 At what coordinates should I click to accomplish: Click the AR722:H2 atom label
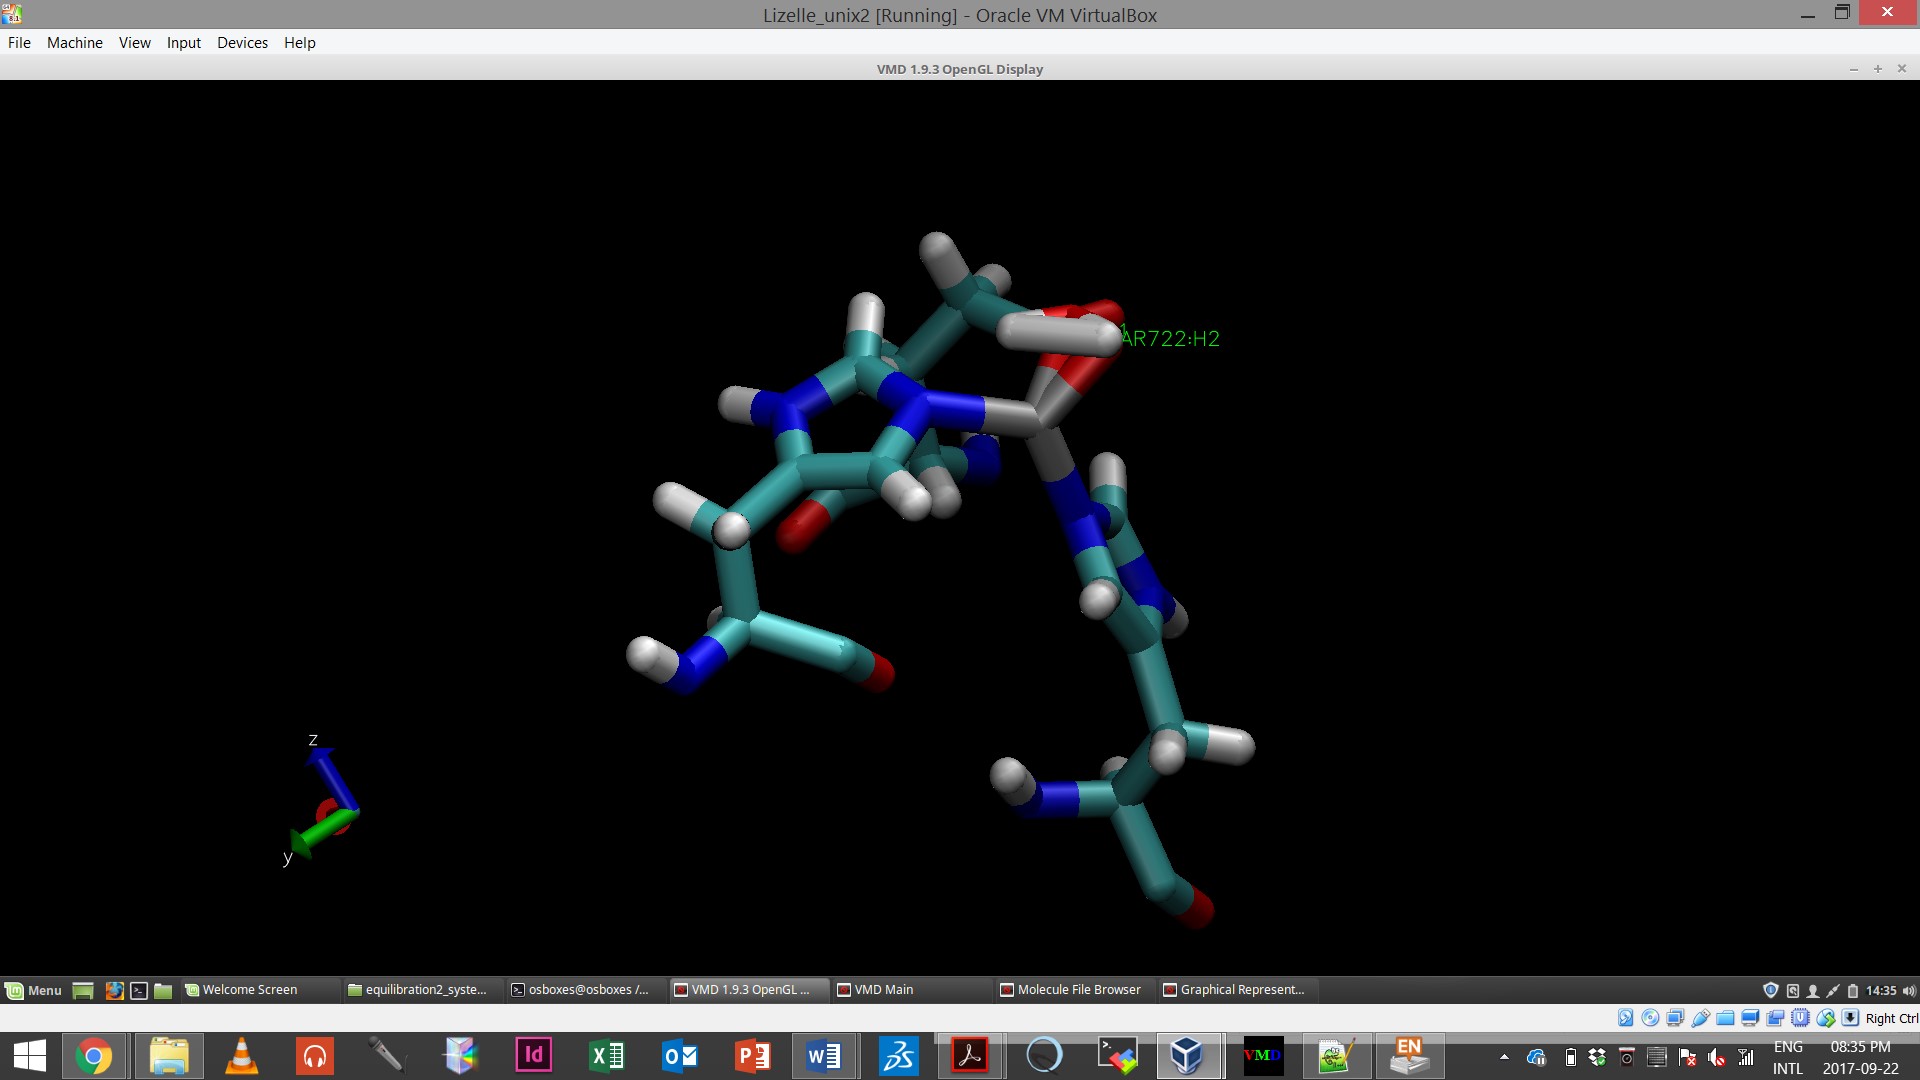(x=1169, y=339)
